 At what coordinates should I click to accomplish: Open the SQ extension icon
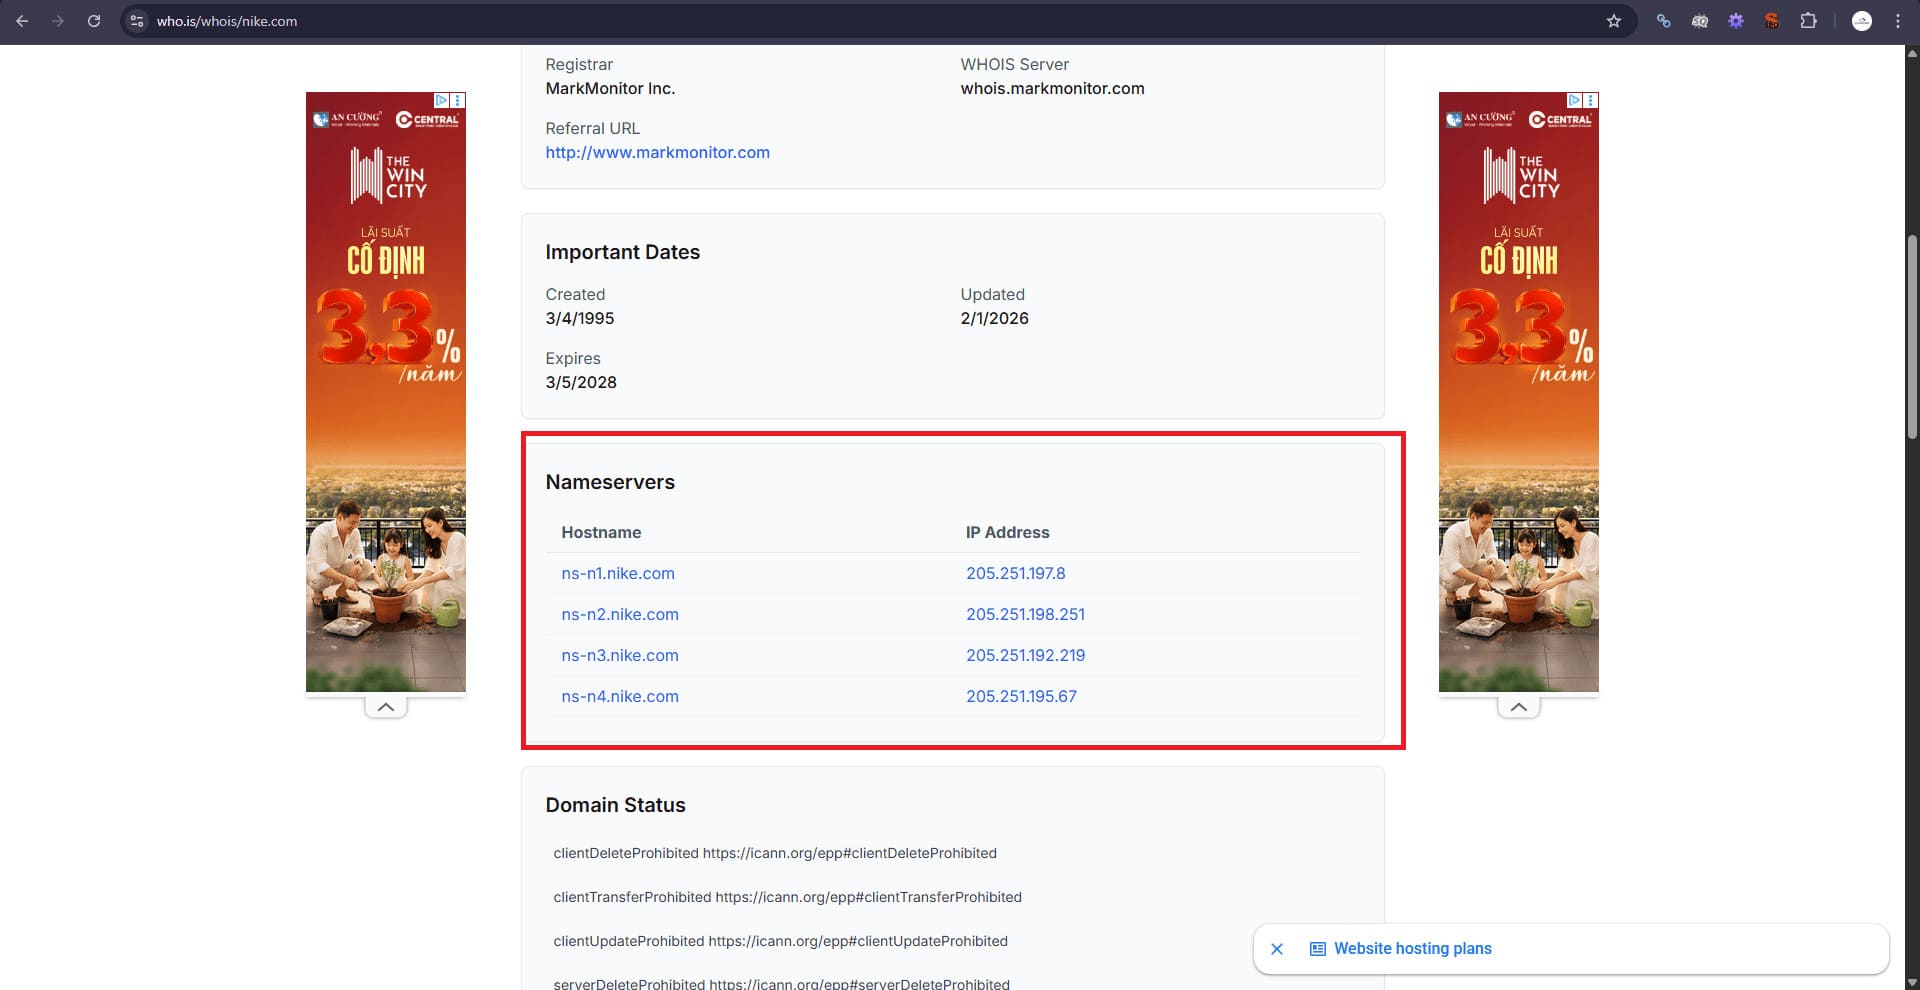(x=1699, y=21)
